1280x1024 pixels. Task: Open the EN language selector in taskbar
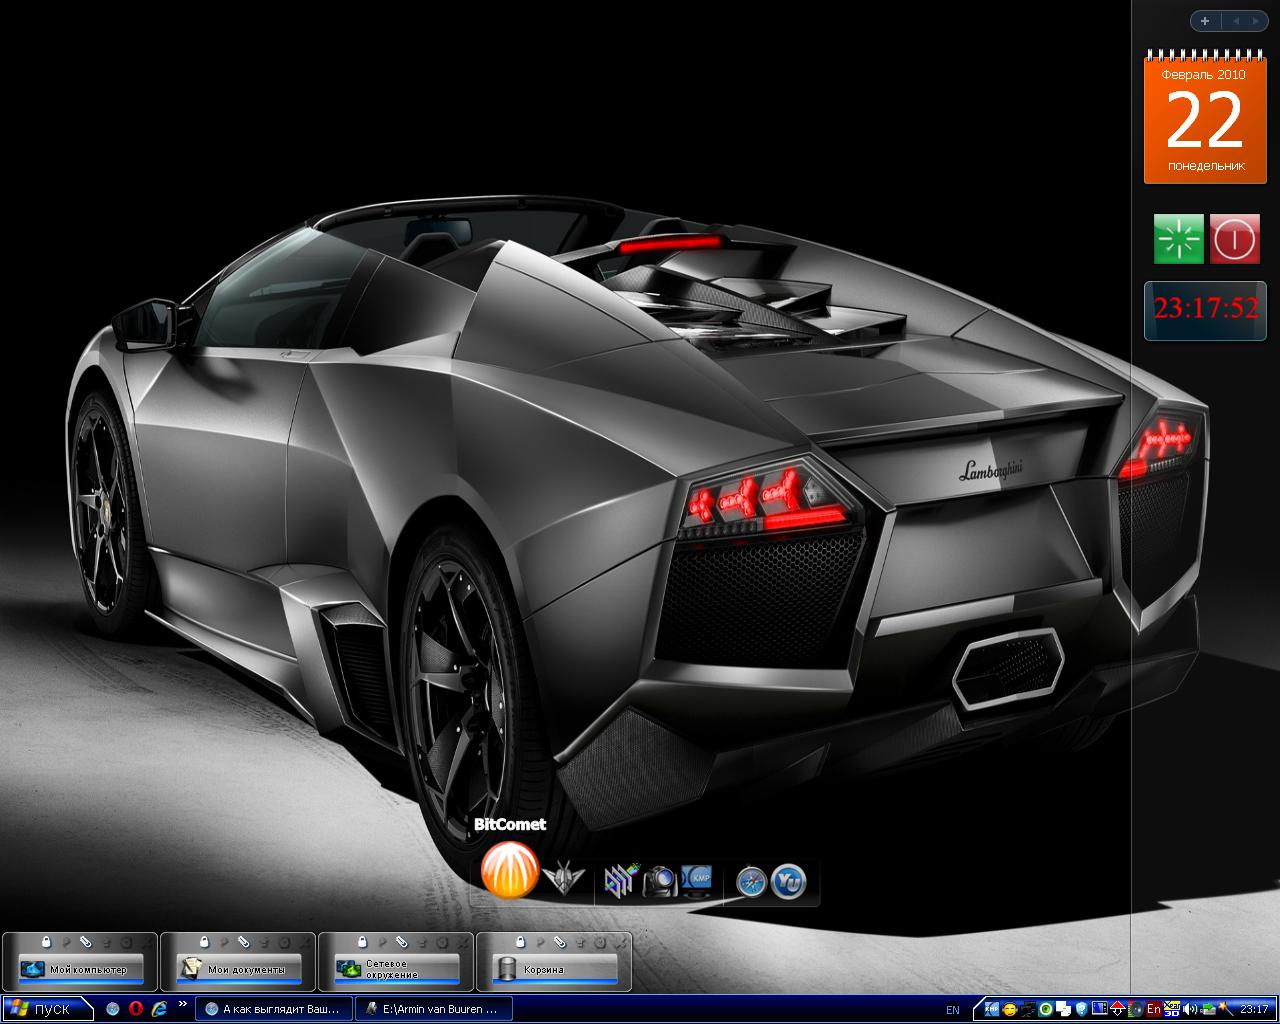[952, 1010]
